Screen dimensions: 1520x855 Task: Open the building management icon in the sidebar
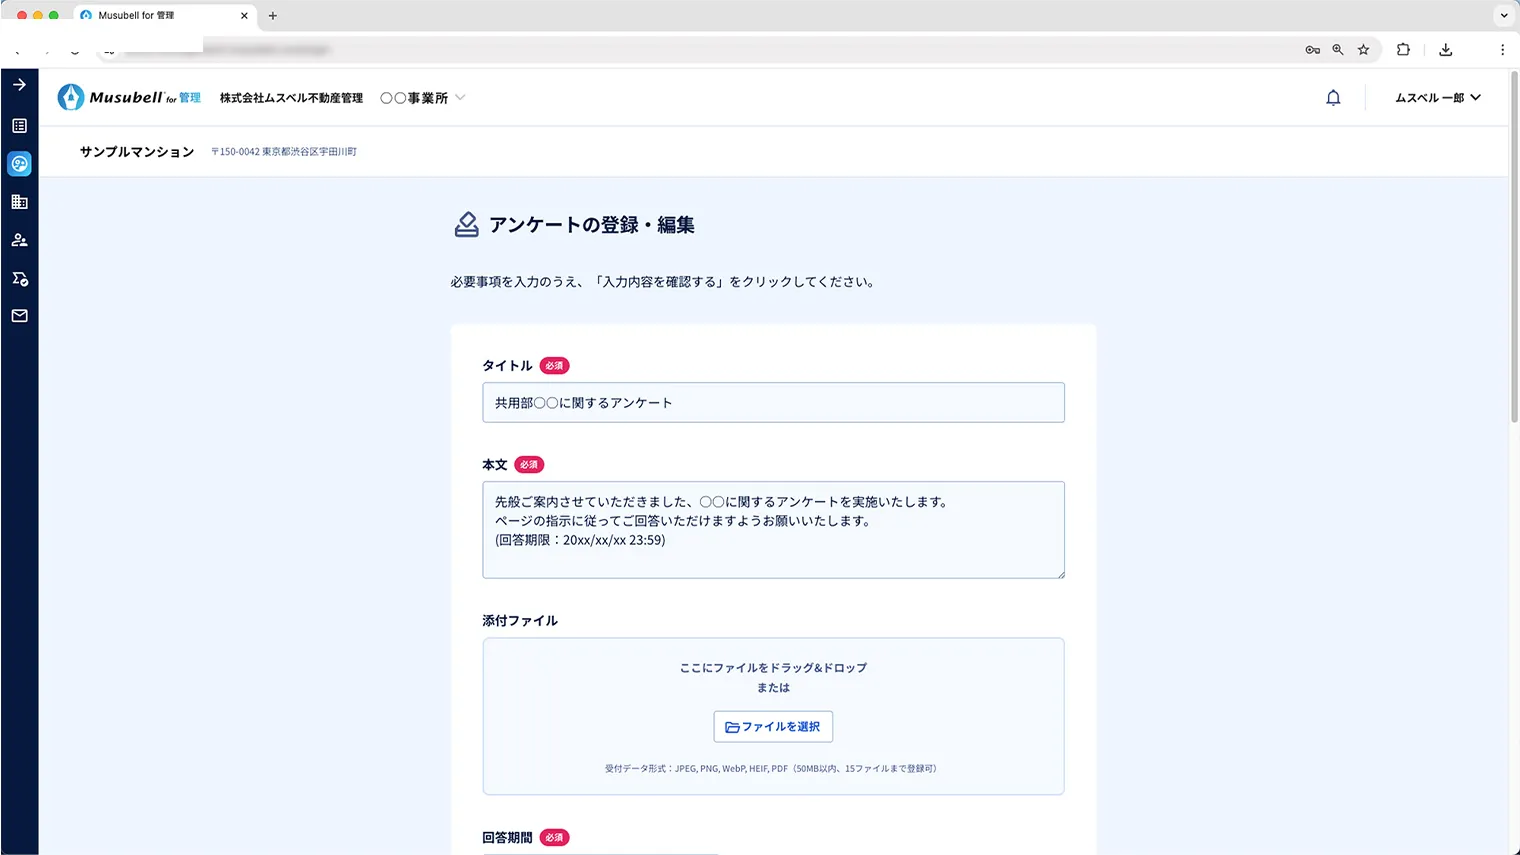coord(19,201)
